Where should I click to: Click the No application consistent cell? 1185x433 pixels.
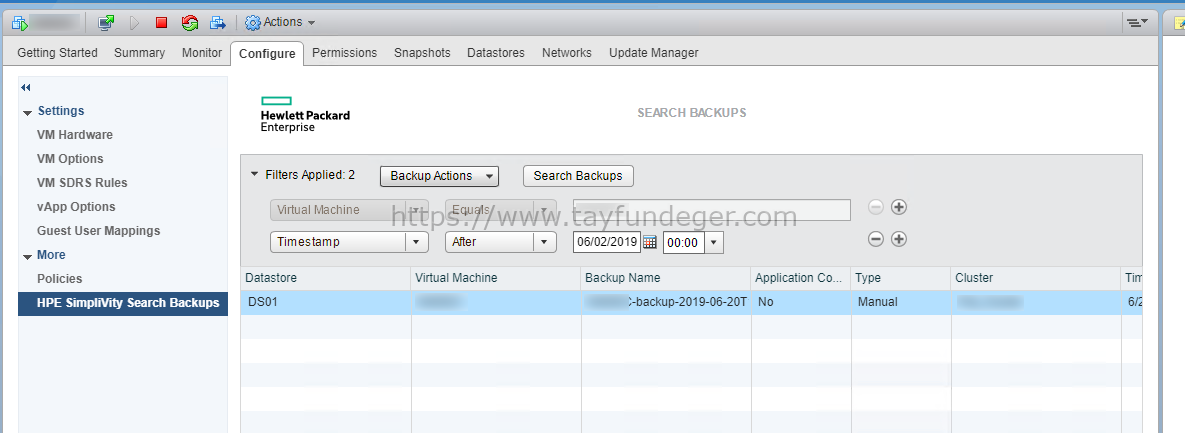tap(800, 302)
